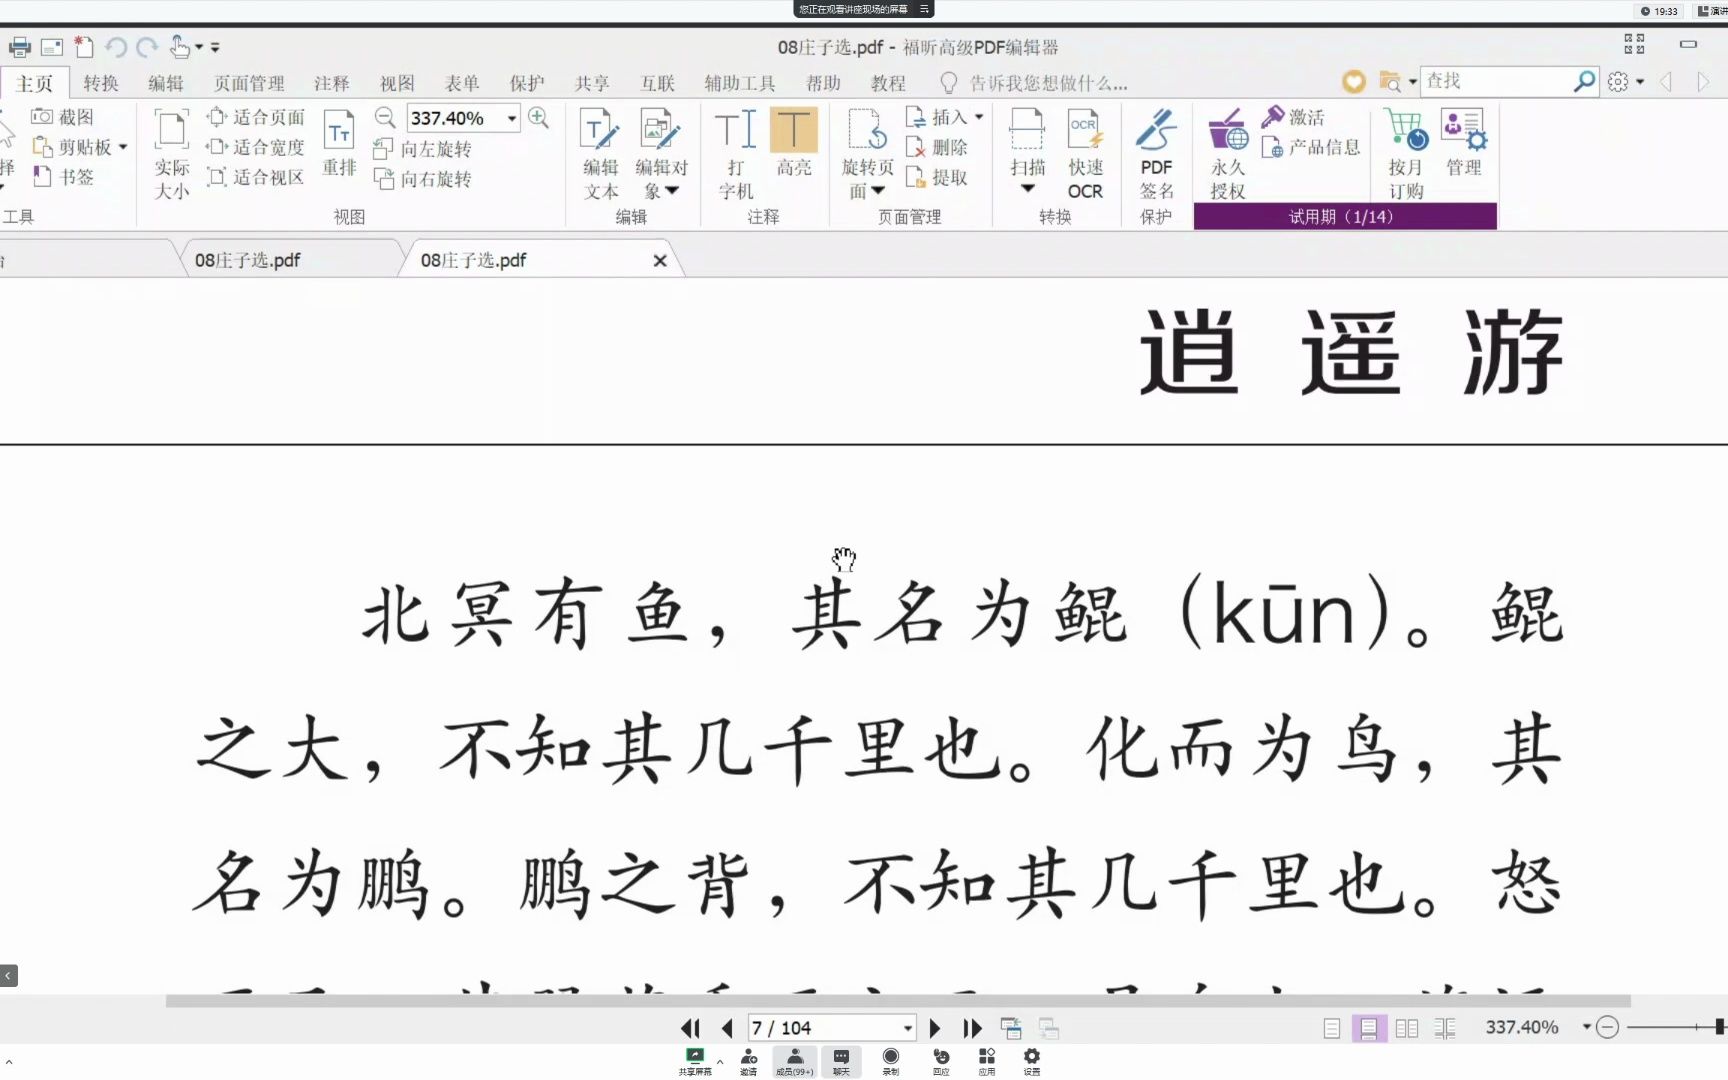Expand the customize quick access toolbar arrow
This screenshot has width=1728, height=1080.
[215, 47]
